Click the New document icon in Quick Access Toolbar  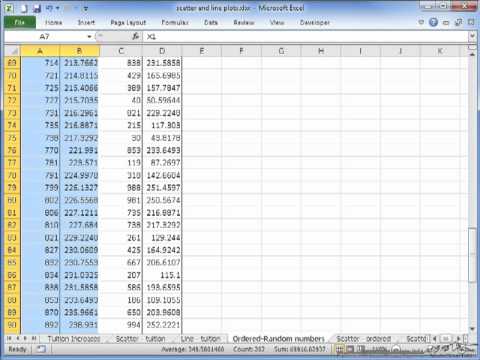[x=24, y=8]
